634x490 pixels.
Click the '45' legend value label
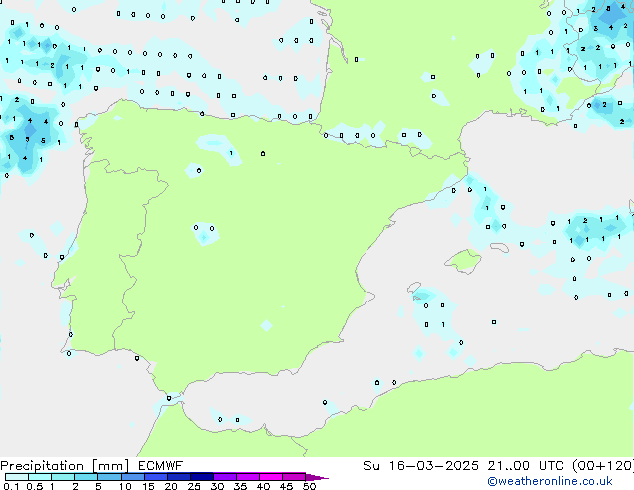[x=286, y=486]
